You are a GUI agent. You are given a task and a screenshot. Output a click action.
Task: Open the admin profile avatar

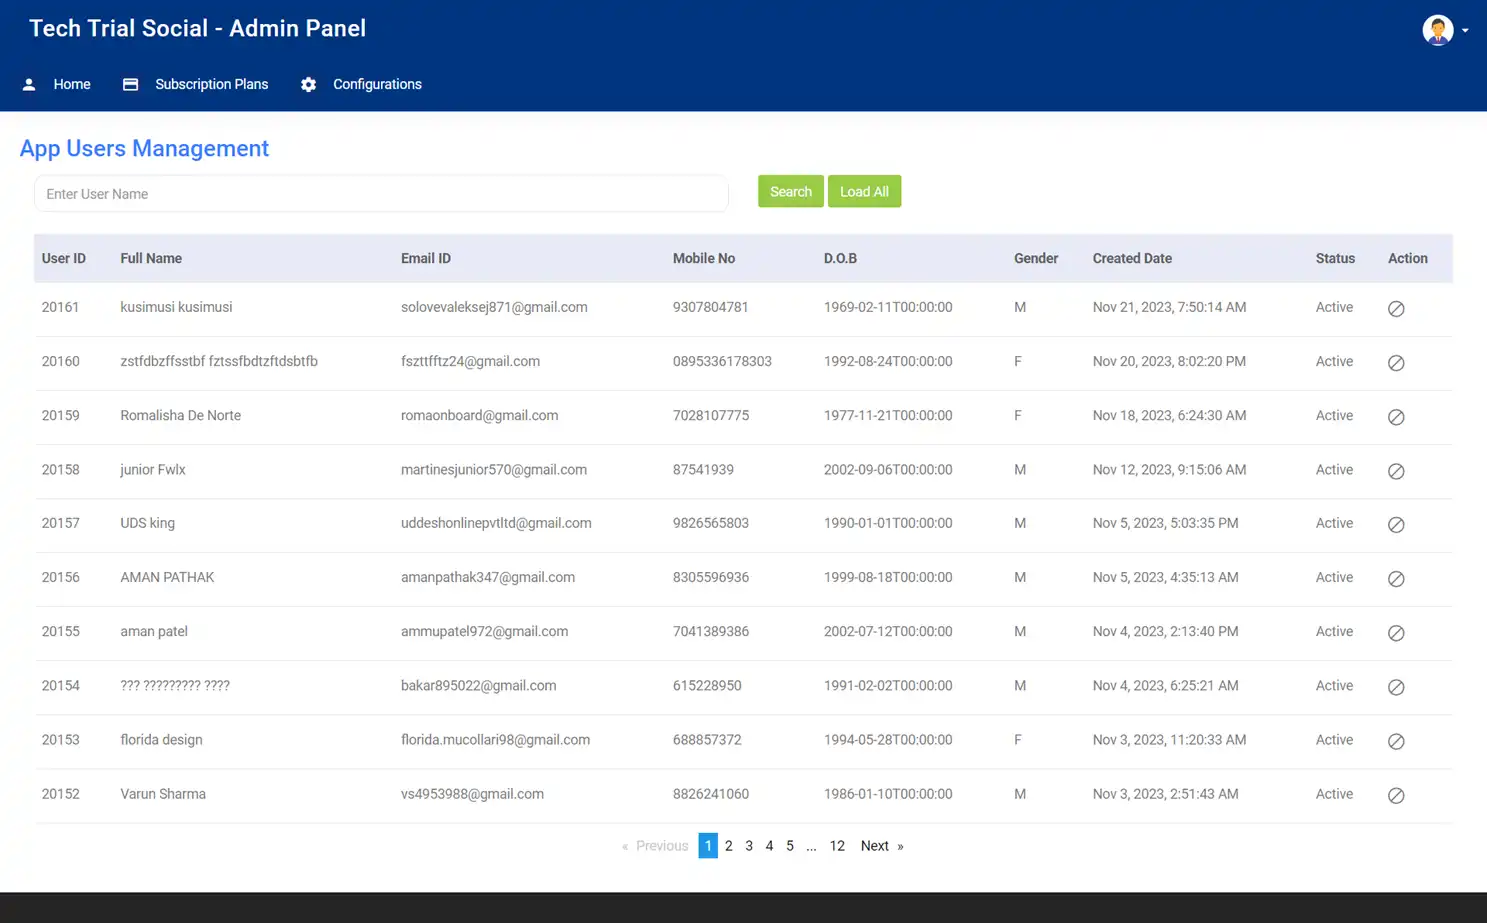[x=1437, y=29]
